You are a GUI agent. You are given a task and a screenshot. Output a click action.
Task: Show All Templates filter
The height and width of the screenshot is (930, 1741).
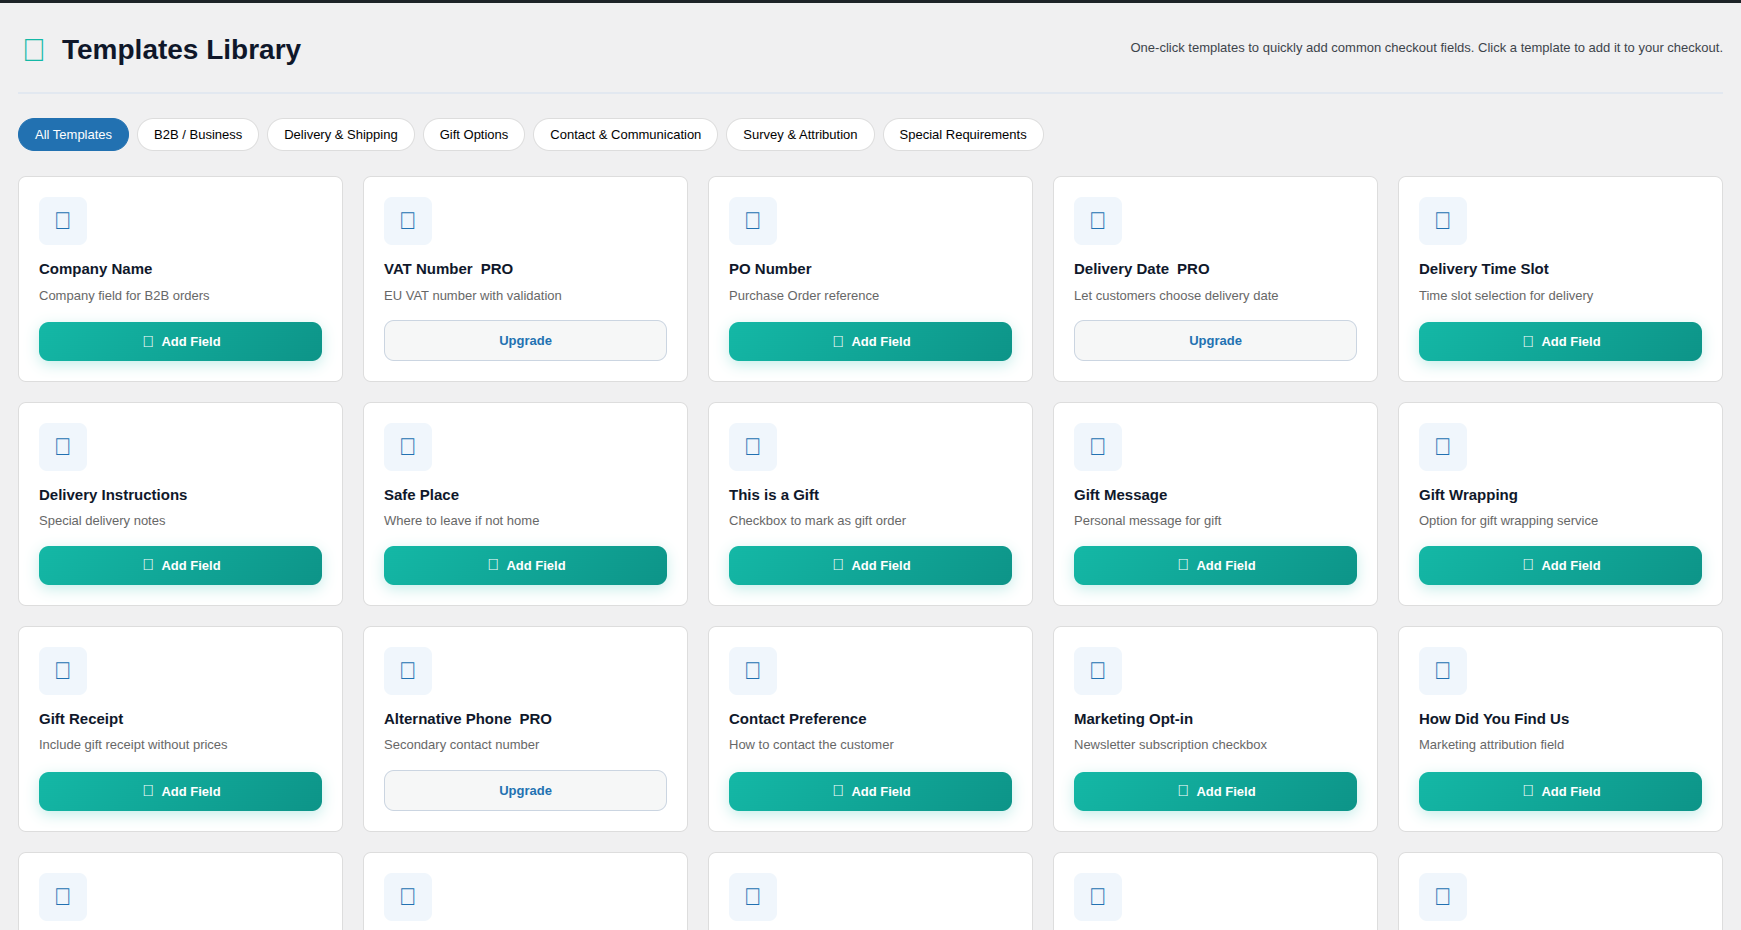[73, 135]
